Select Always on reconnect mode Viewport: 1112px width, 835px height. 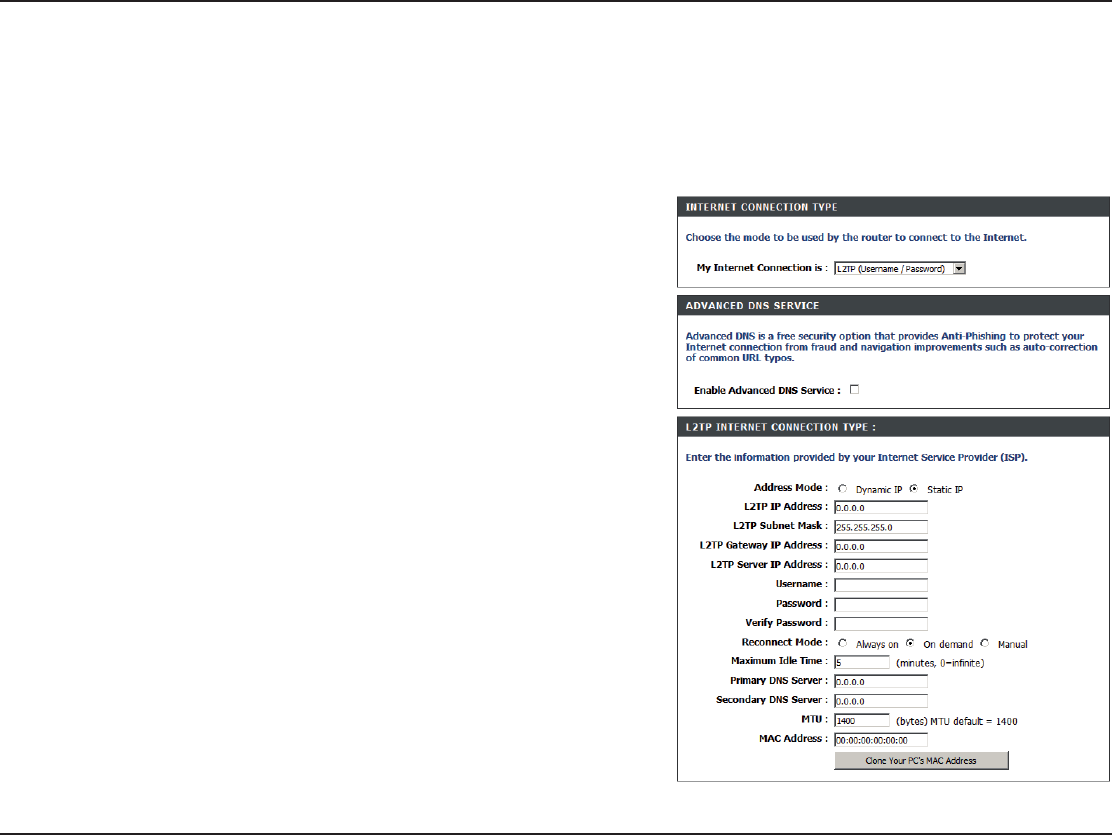pyautogui.click(x=843, y=643)
